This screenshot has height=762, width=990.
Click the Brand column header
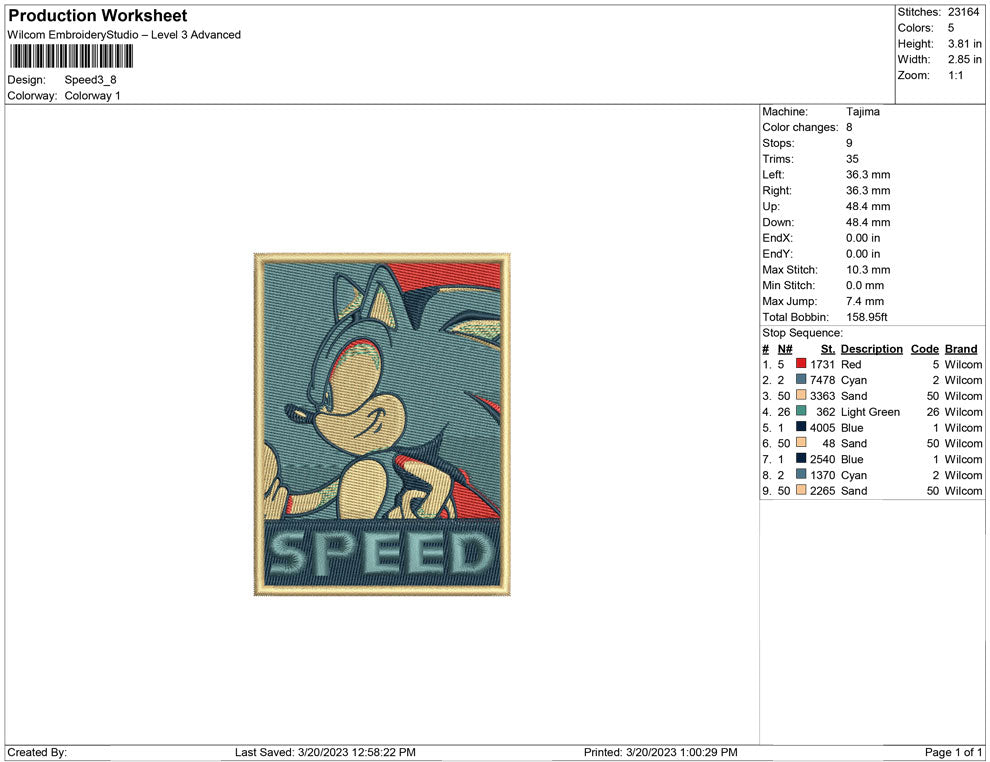(x=960, y=348)
